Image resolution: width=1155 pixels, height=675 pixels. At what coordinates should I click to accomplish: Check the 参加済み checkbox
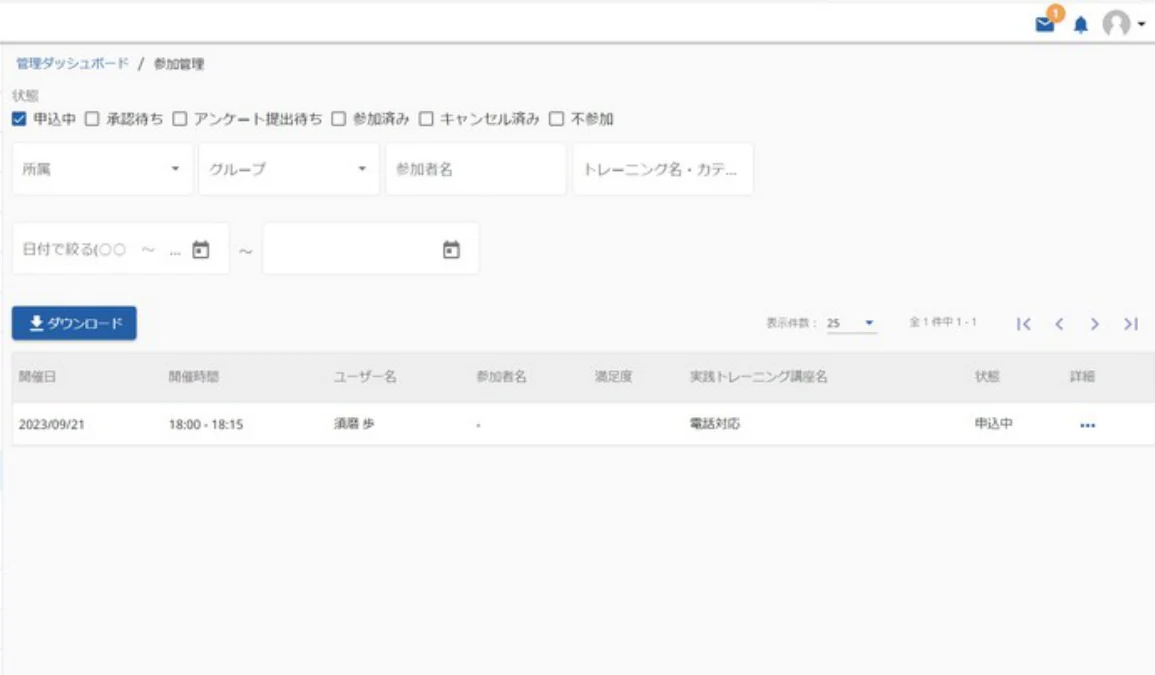339,119
